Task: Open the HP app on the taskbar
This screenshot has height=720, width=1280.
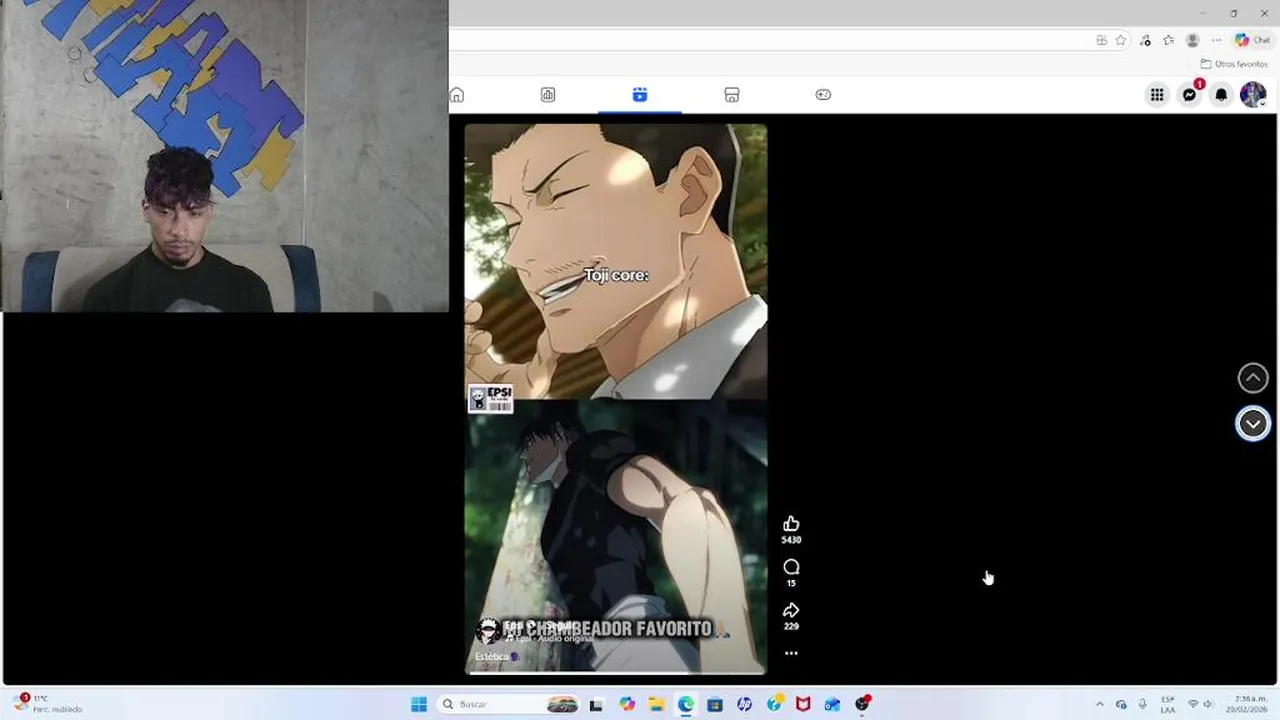Action: click(x=744, y=704)
